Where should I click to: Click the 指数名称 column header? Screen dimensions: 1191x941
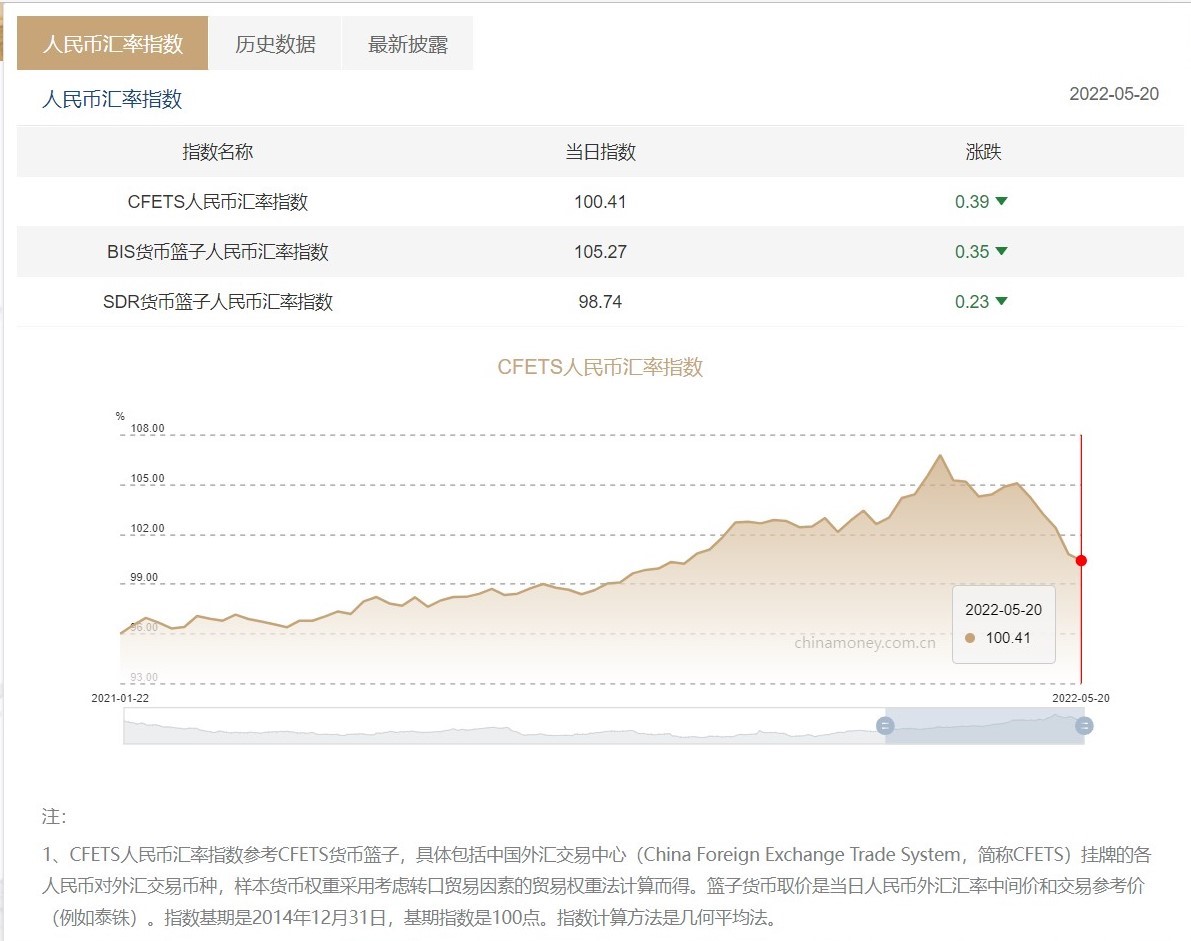pos(217,152)
